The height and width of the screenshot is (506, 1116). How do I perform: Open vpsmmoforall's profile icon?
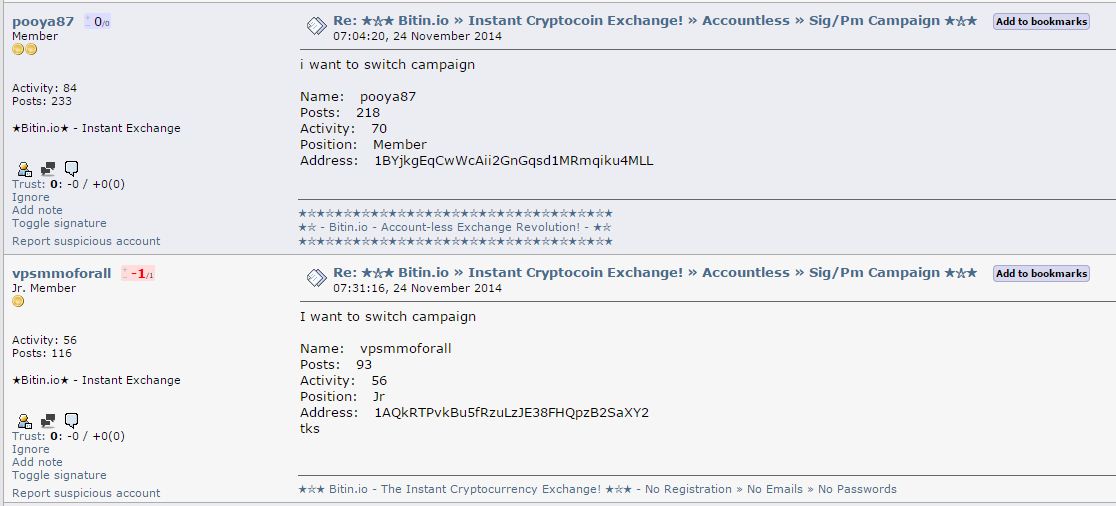tap(24, 421)
